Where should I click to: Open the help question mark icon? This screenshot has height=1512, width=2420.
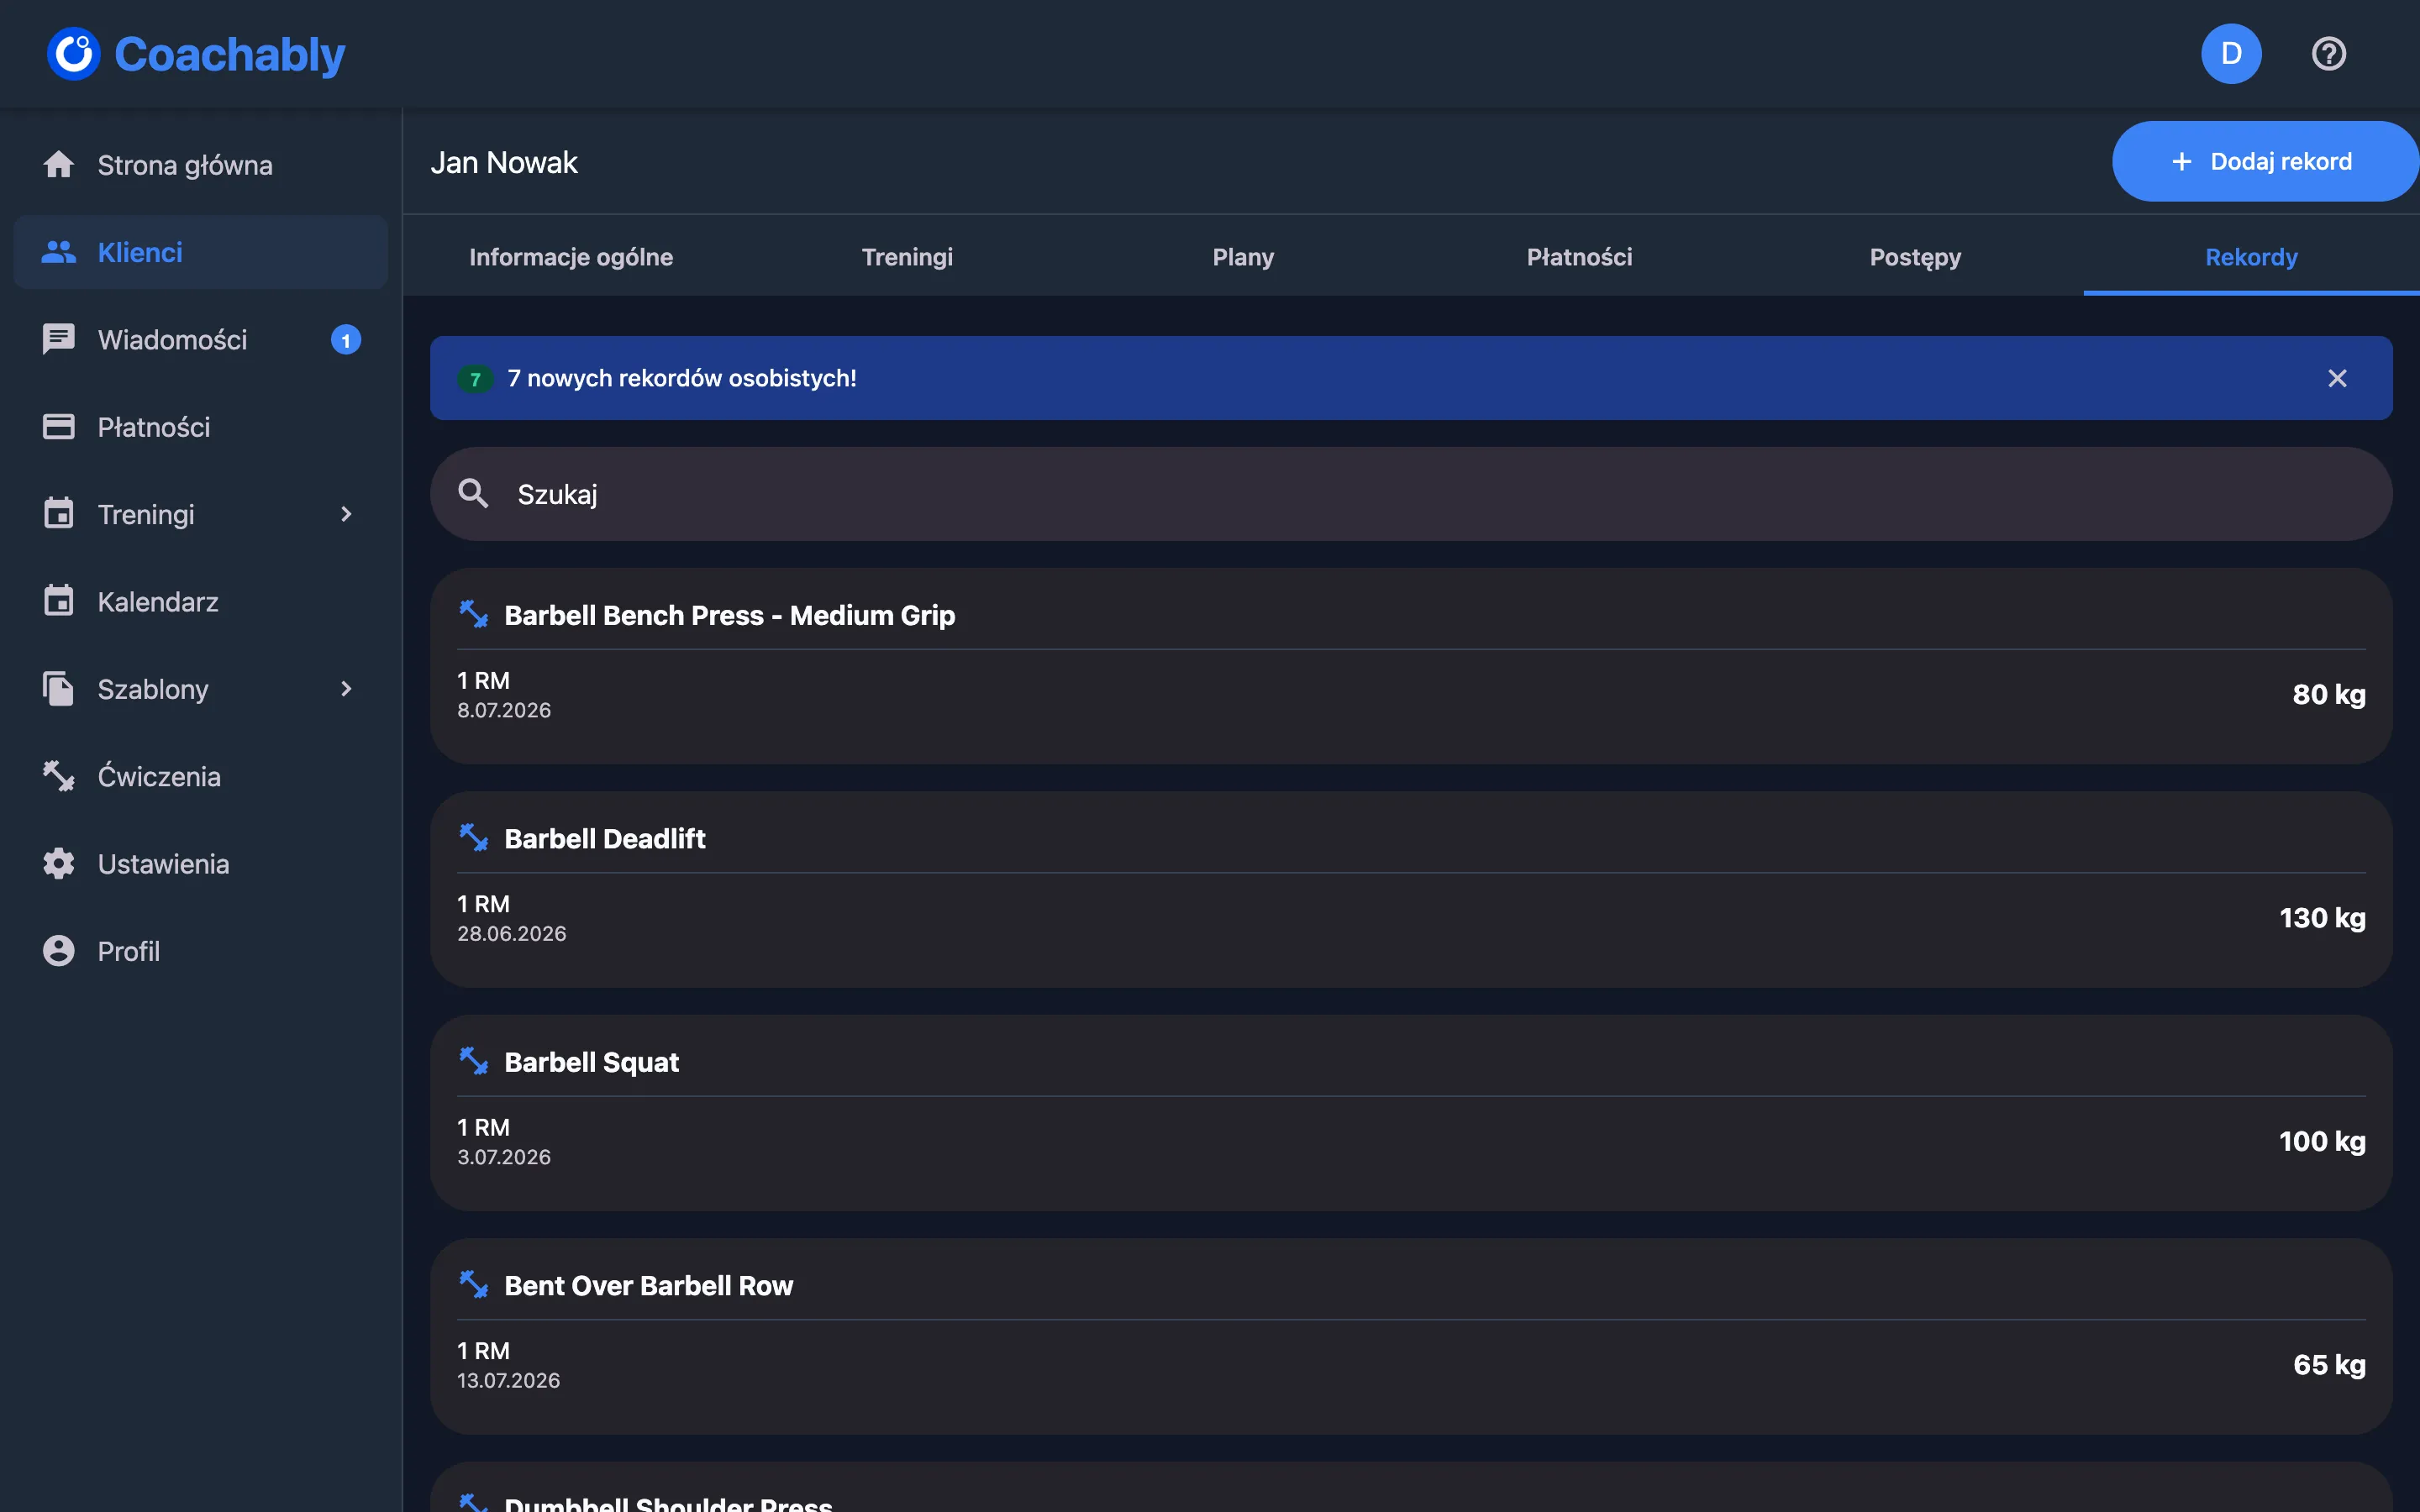click(2329, 54)
